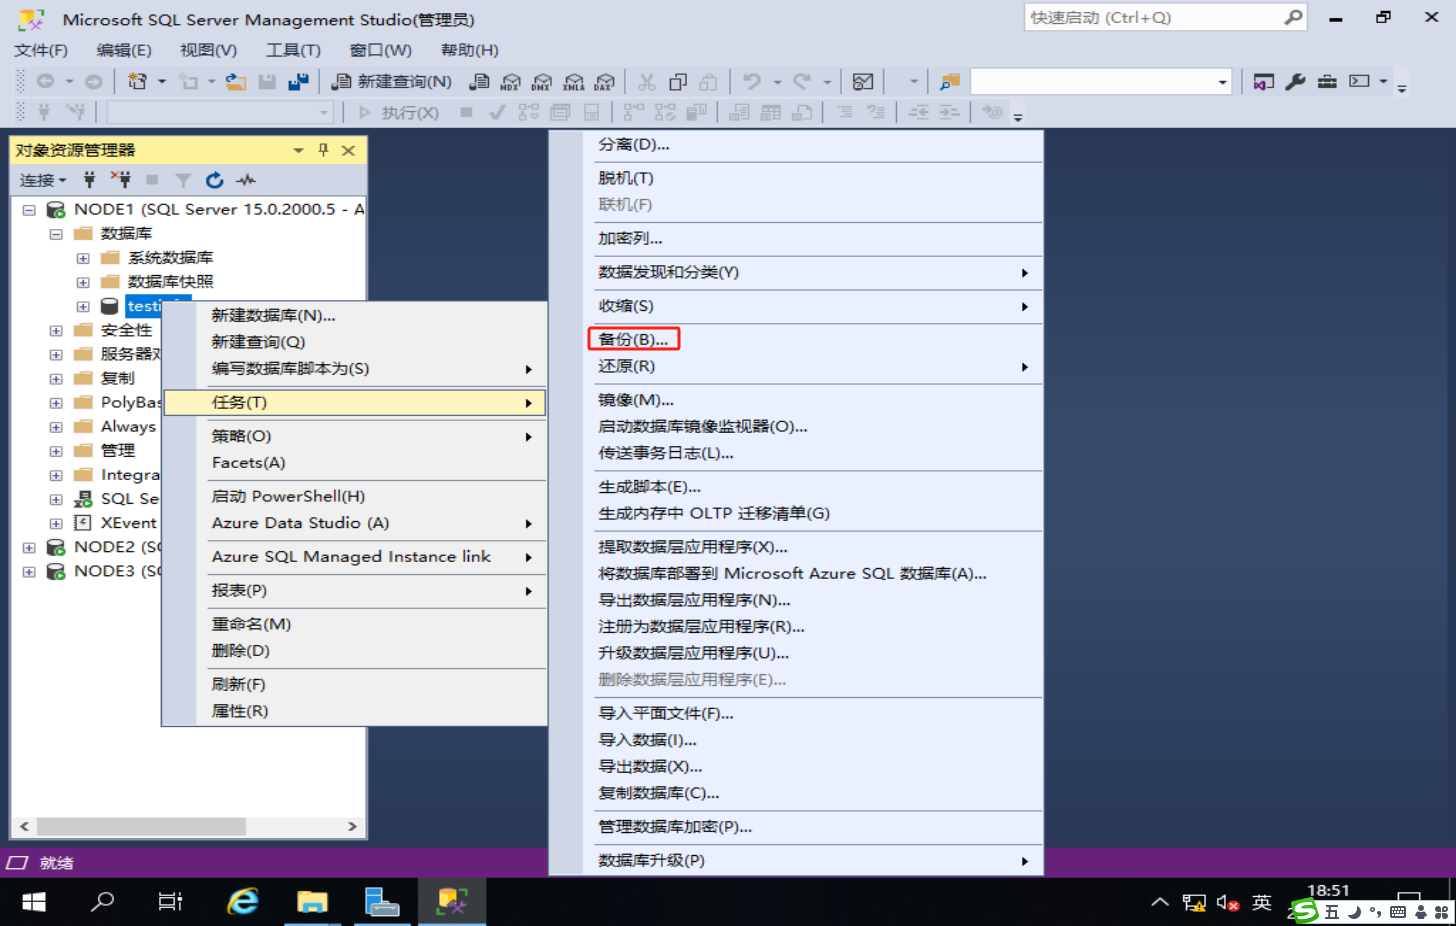Open the Properties wrench icon
This screenshot has width=1456, height=926.
click(x=1296, y=82)
